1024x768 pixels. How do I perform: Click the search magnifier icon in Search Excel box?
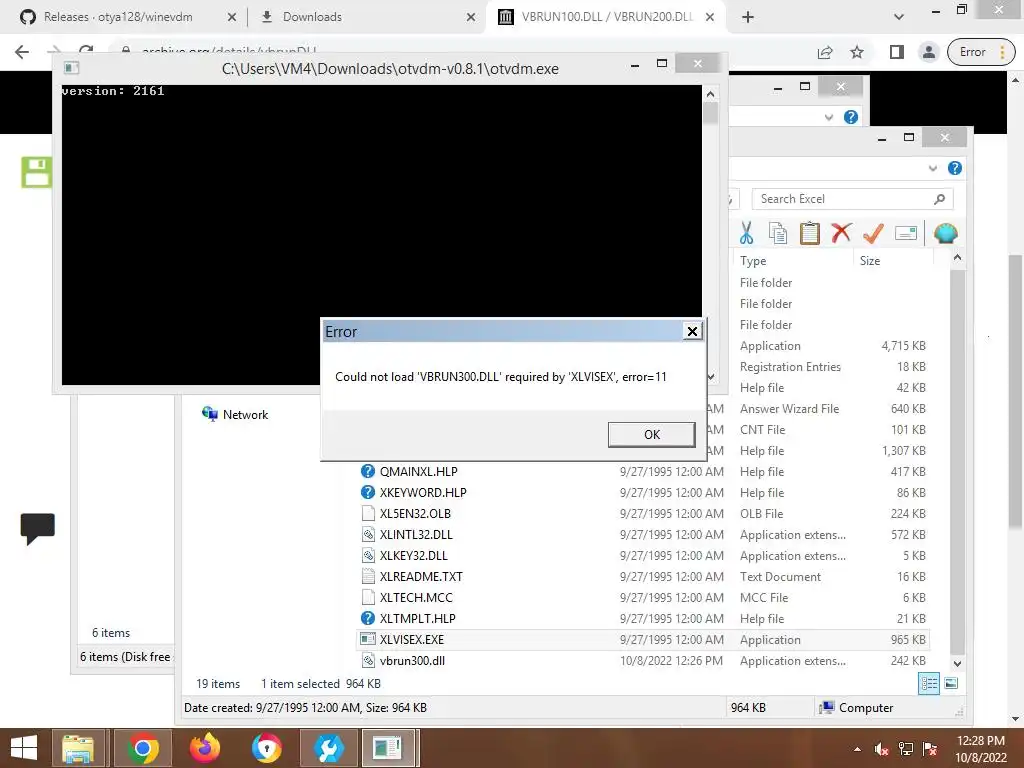[939, 199]
